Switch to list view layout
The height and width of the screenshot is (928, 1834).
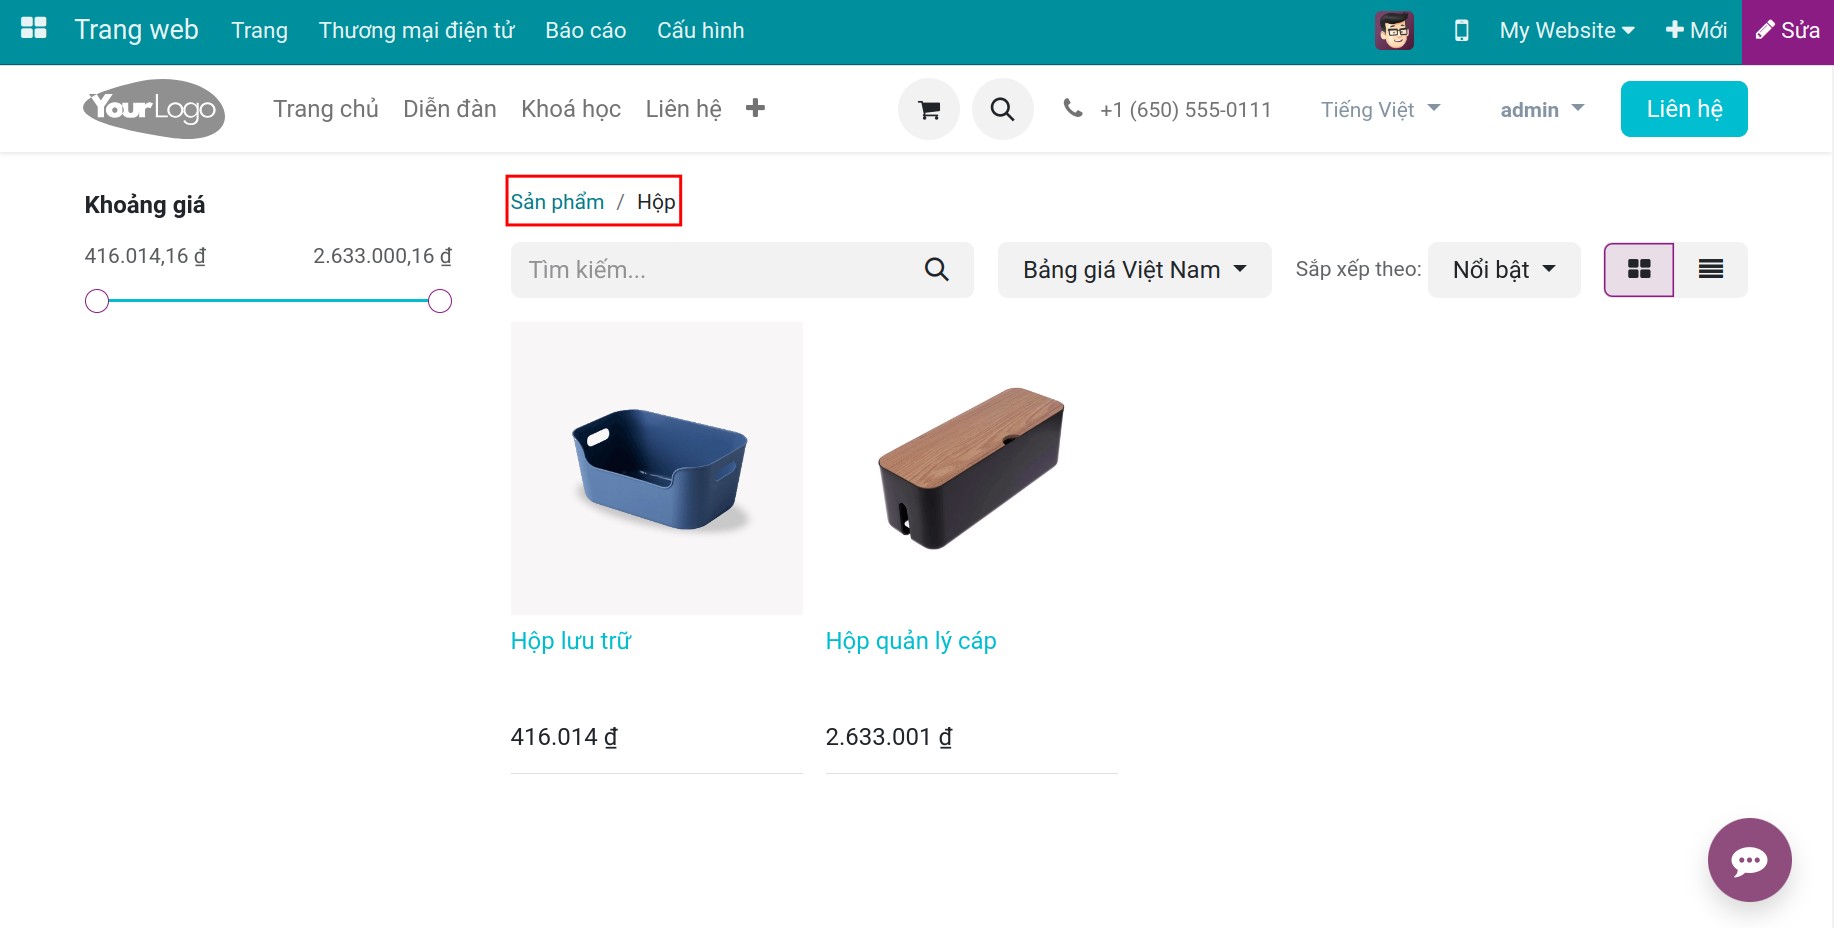point(1710,270)
